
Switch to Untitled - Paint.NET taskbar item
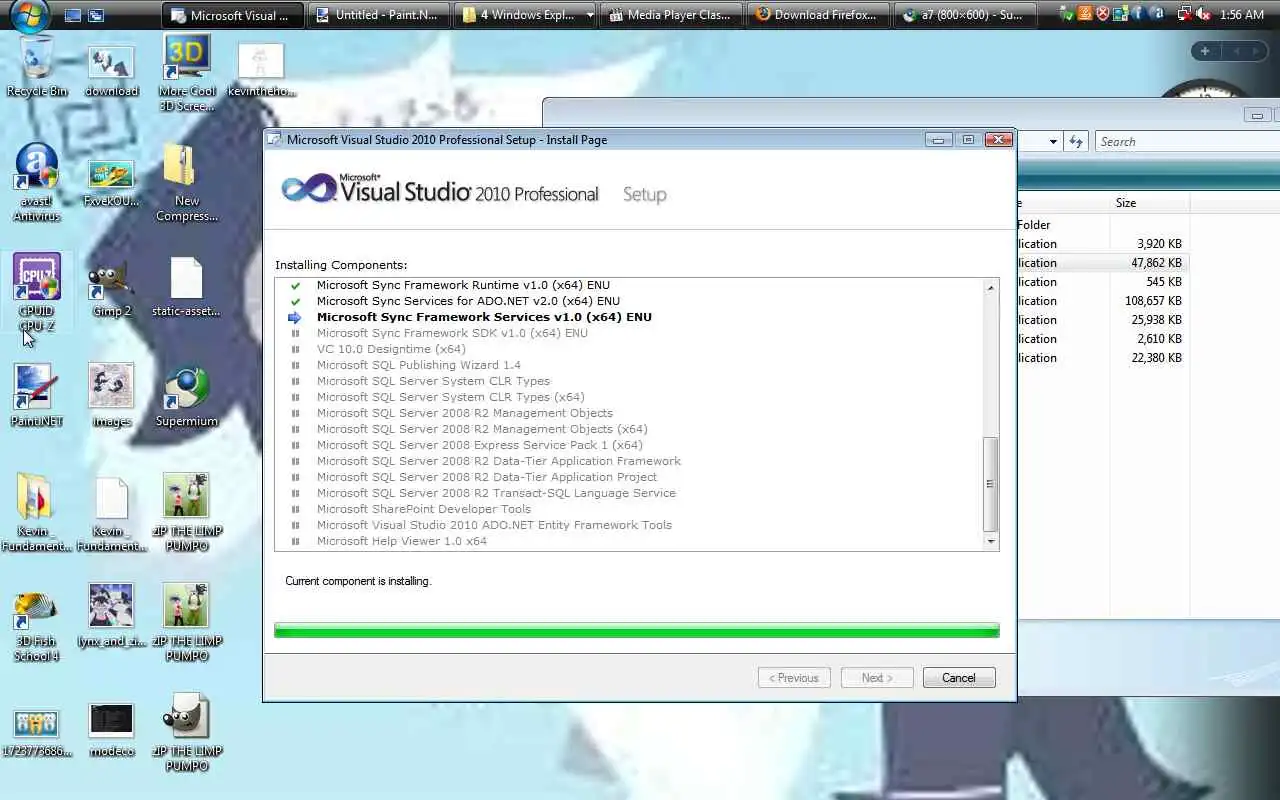378,15
